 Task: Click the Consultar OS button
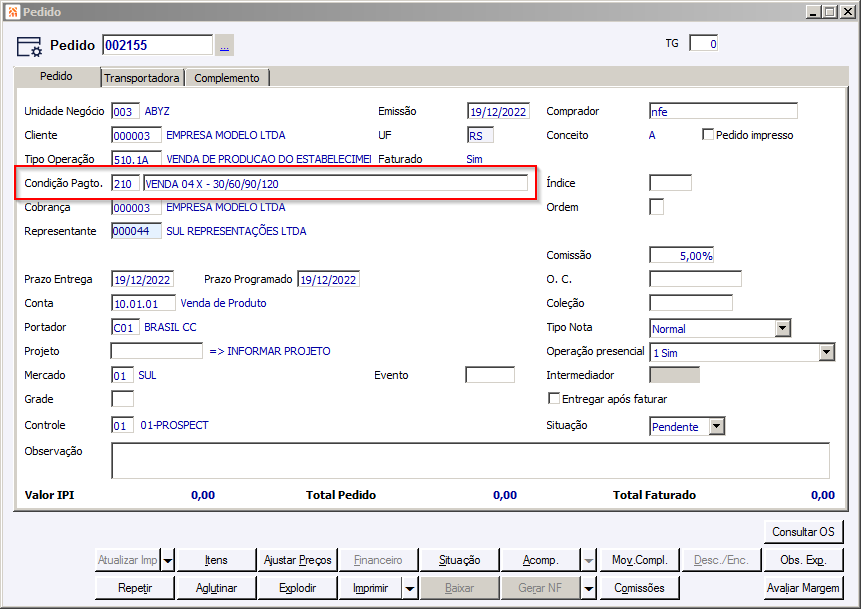pos(803,532)
